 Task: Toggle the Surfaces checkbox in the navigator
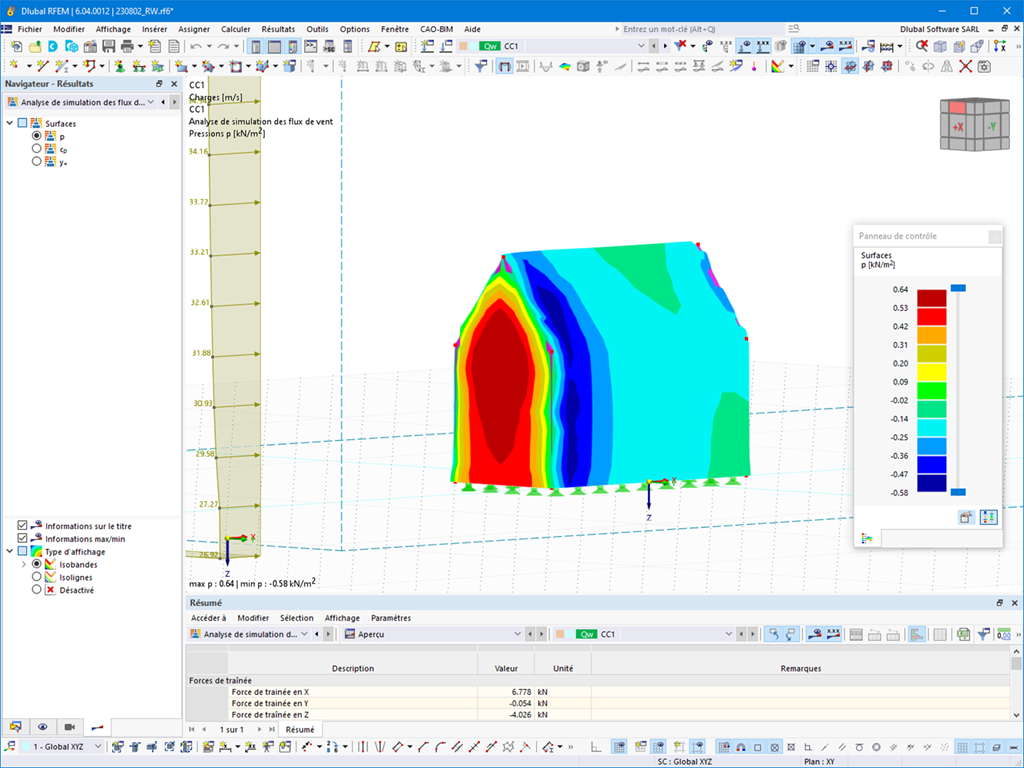[x=22, y=123]
